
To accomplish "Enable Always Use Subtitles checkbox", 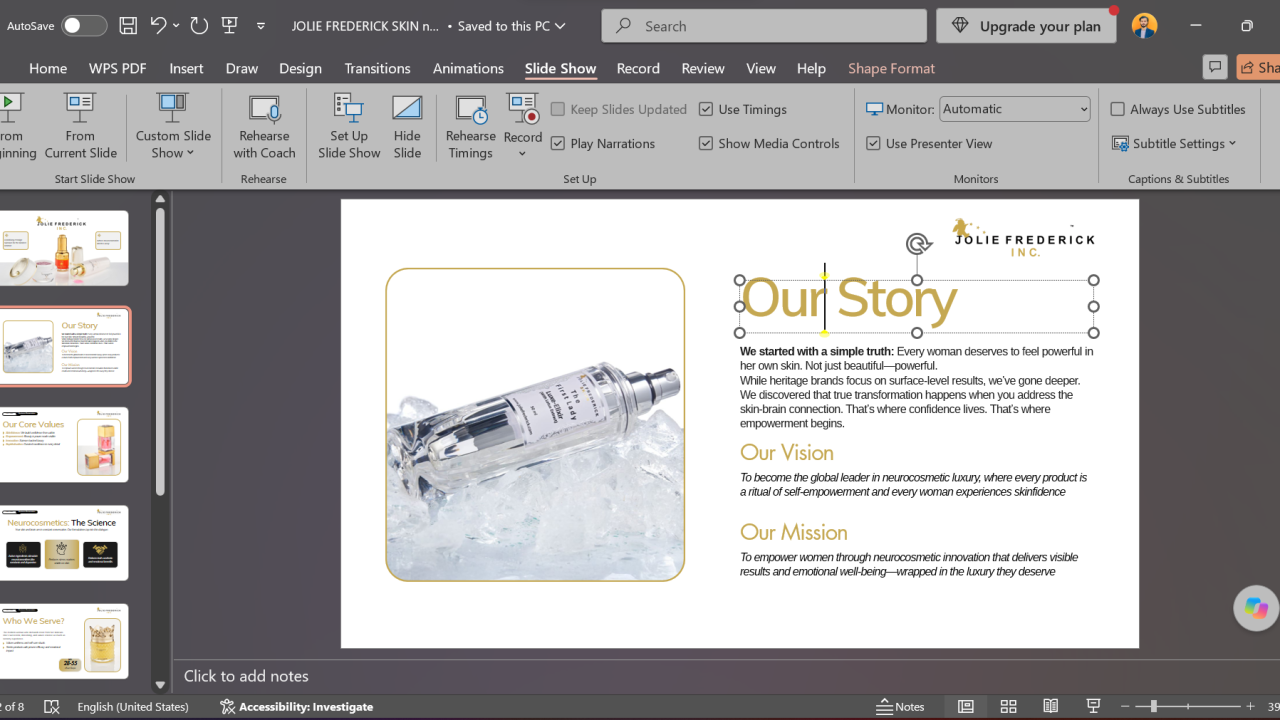I will coord(1118,109).
